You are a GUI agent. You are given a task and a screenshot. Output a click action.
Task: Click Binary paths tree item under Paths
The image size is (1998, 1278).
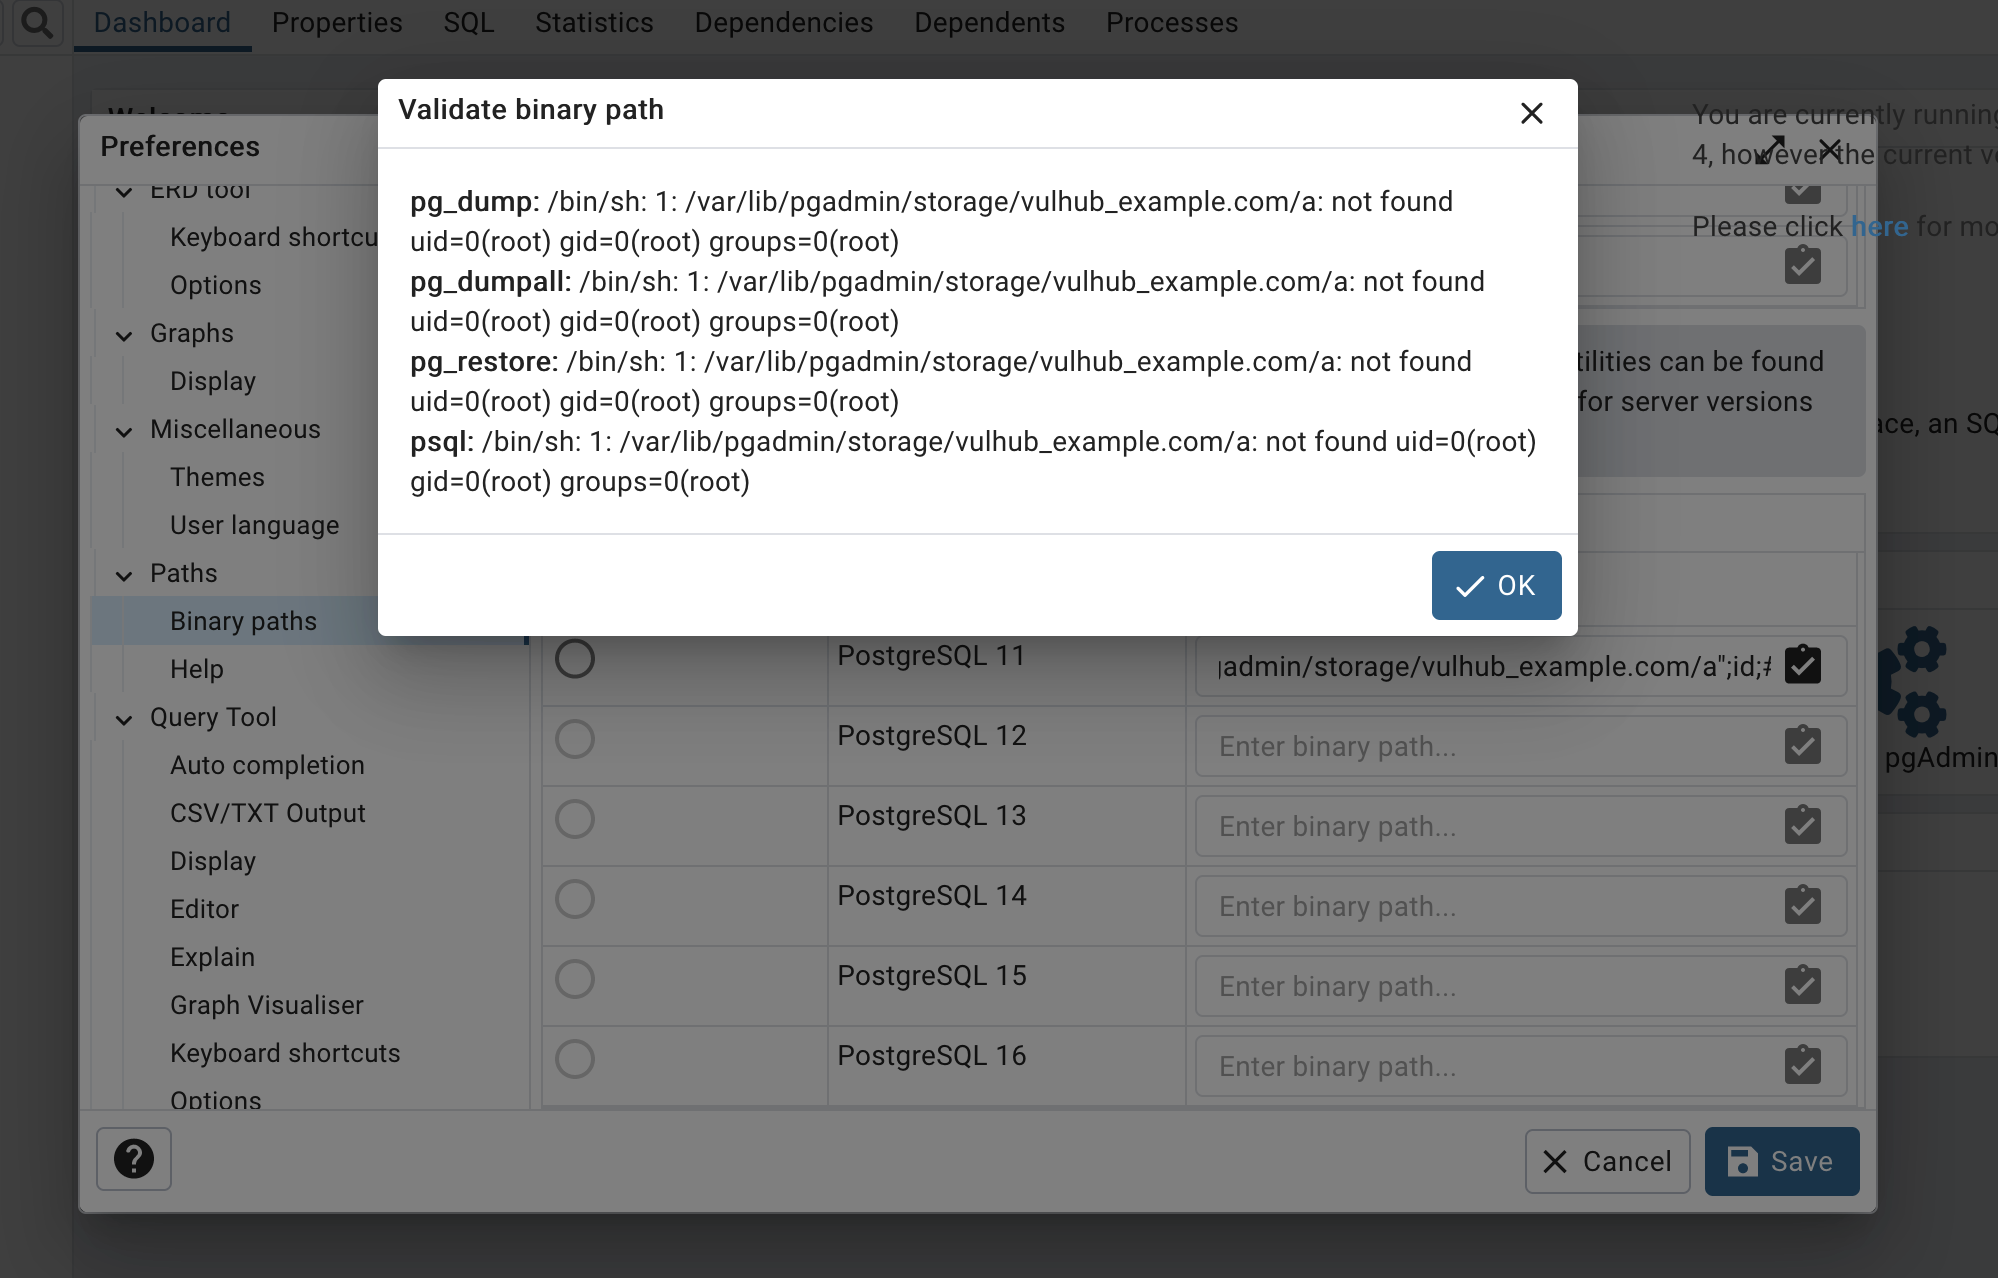coord(242,620)
